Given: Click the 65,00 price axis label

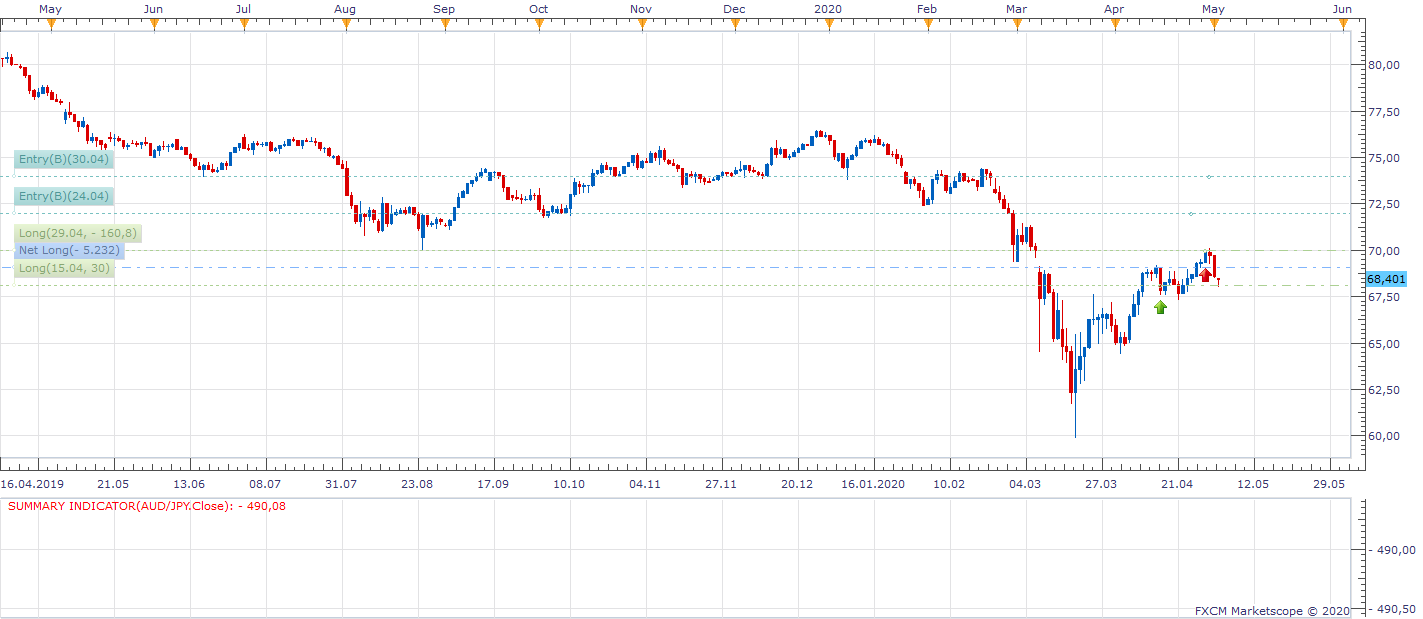Looking at the screenshot, I should click(x=1384, y=344).
